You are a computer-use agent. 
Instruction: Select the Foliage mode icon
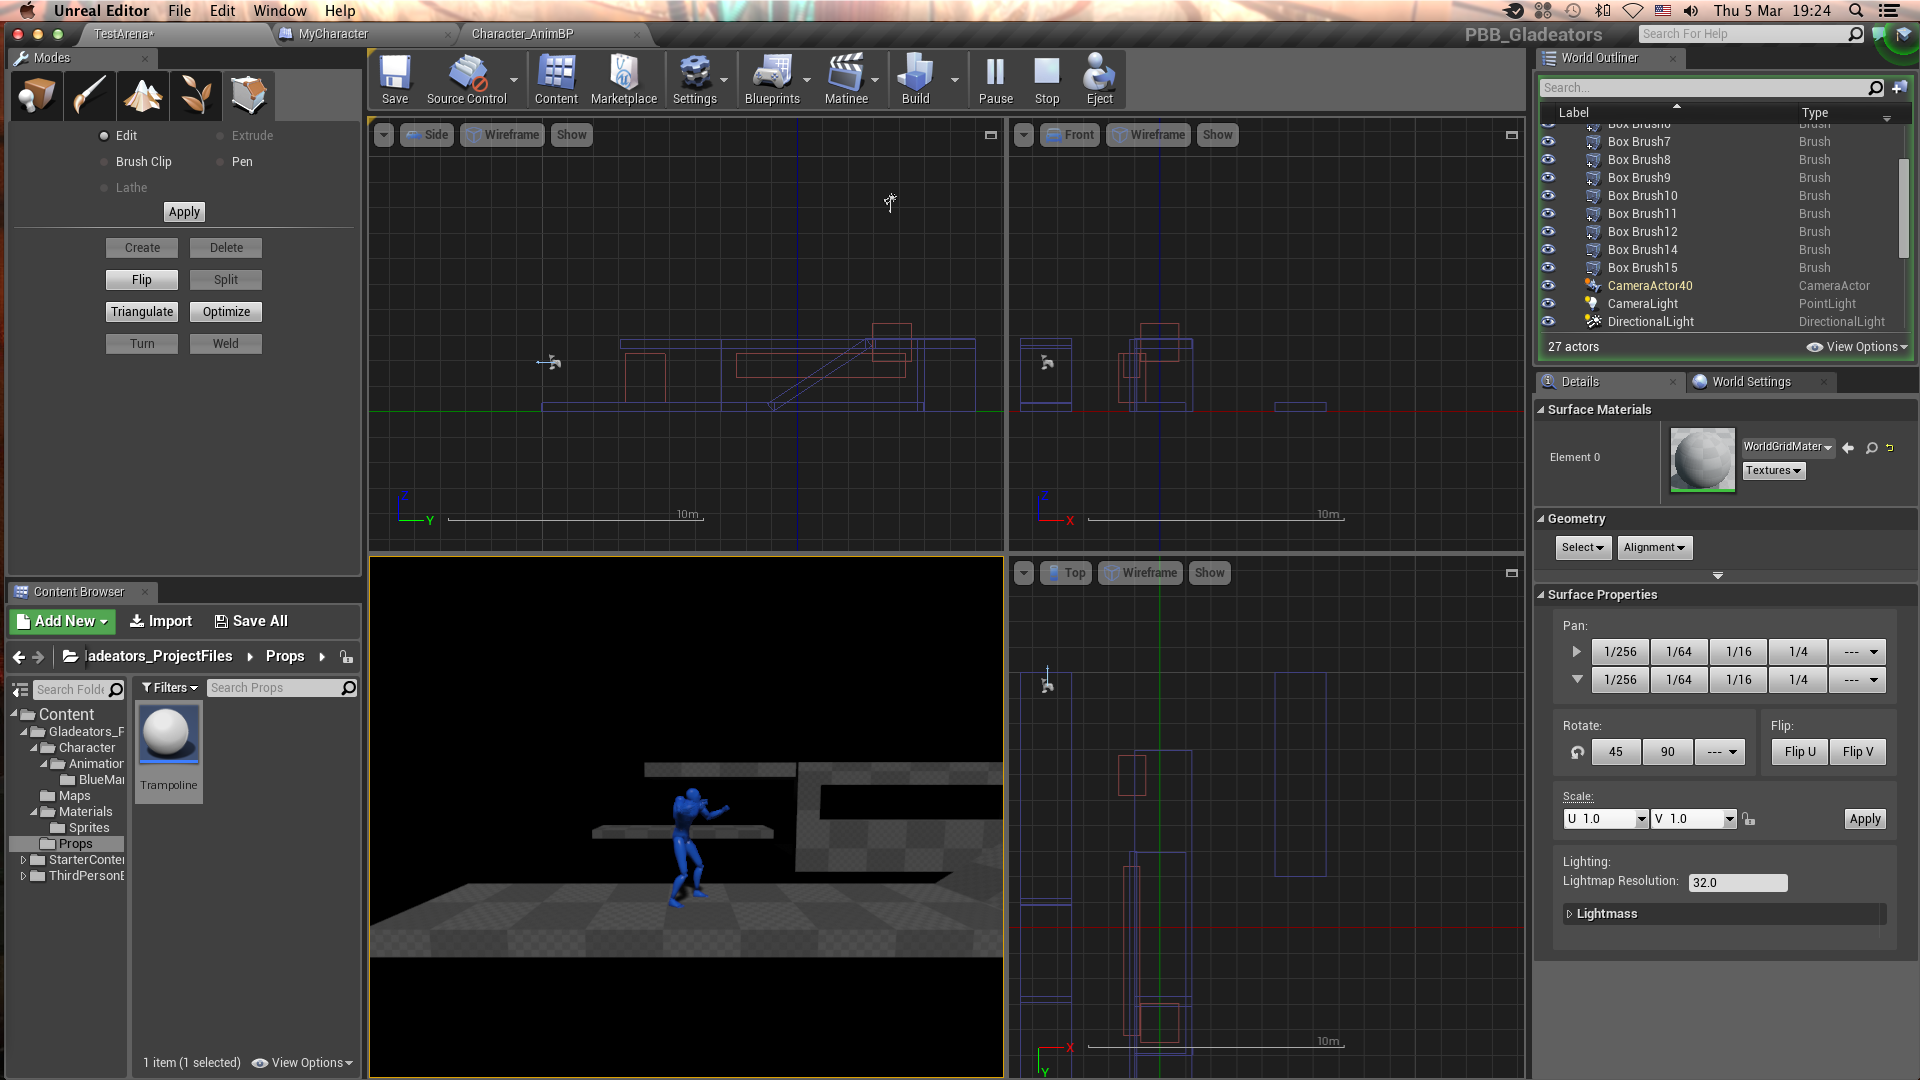coord(196,96)
